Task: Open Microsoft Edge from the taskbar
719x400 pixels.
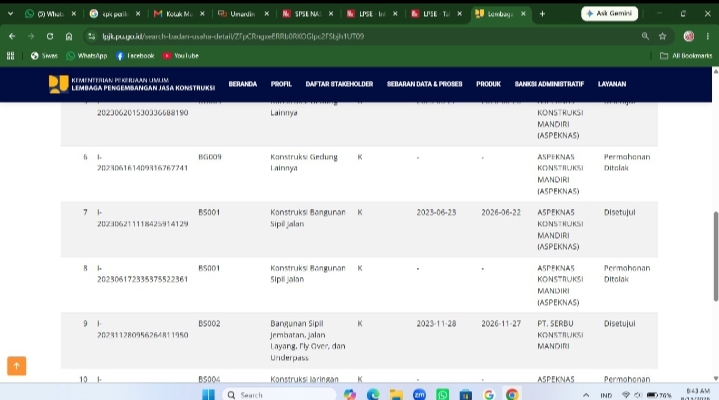Action: click(373, 394)
